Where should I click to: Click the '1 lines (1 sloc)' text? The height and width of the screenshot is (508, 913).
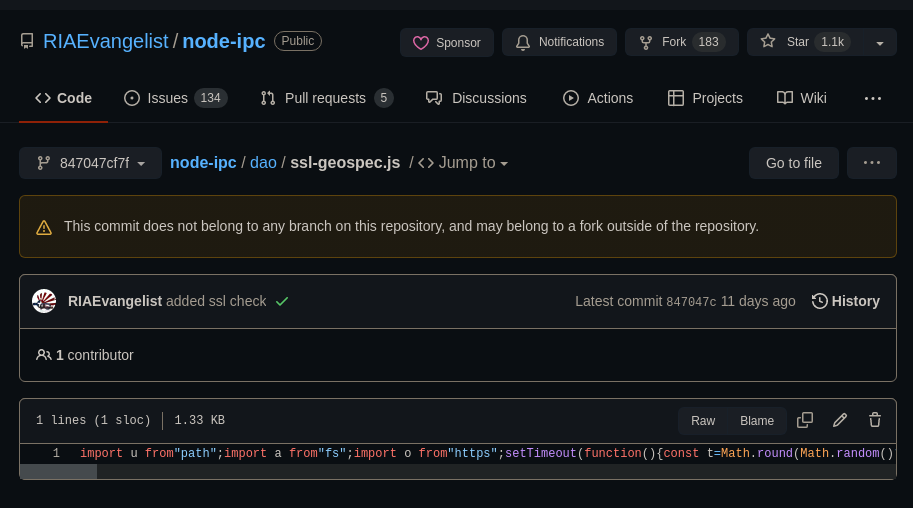click(93, 420)
